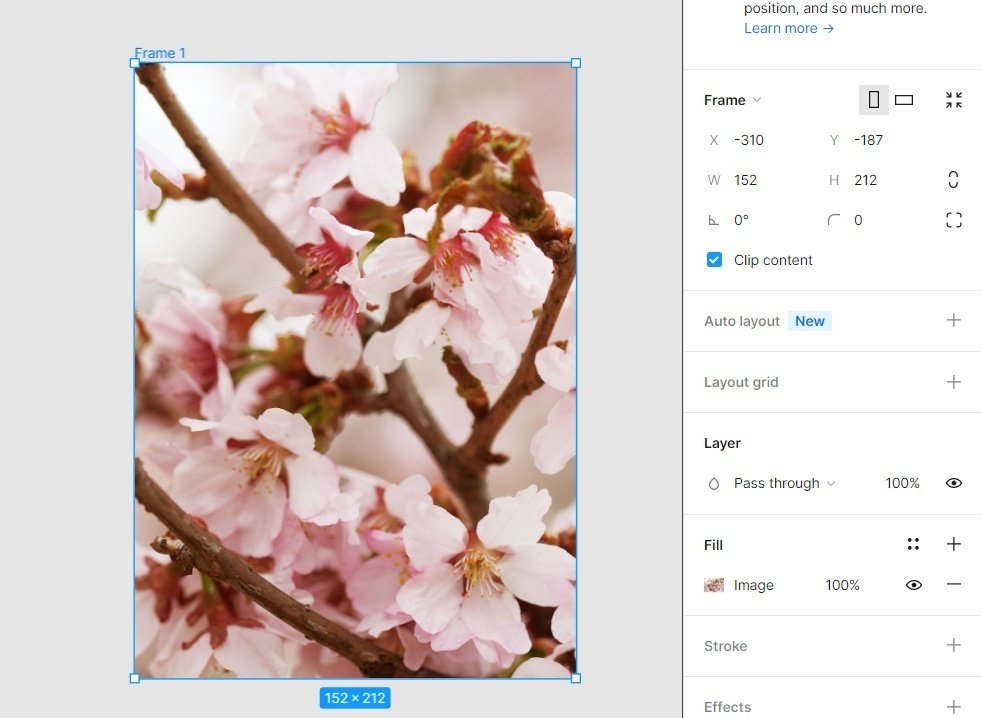Screen dimensions: 981x718
Task: Edit the height value 212
Action: click(x=865, y=180)
